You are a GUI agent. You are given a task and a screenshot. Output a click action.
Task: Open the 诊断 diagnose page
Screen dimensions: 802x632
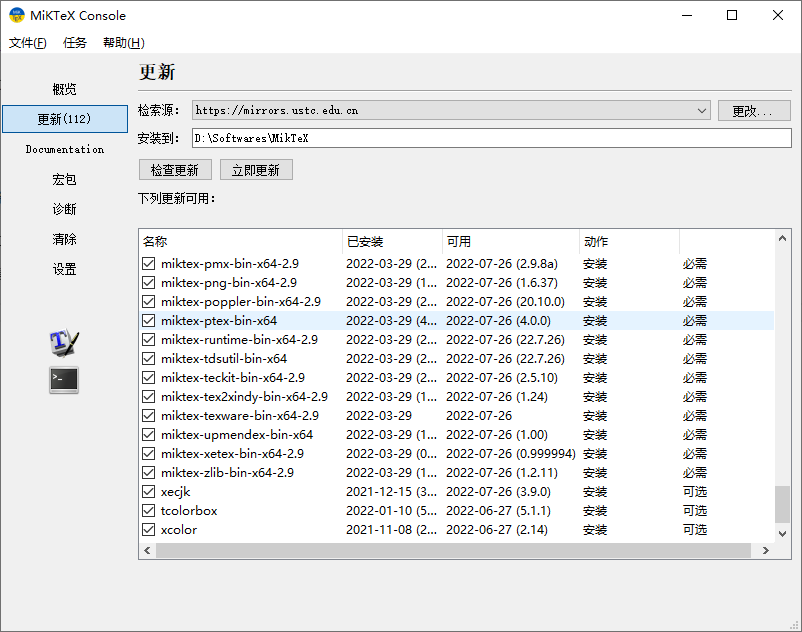pos(64,209)
